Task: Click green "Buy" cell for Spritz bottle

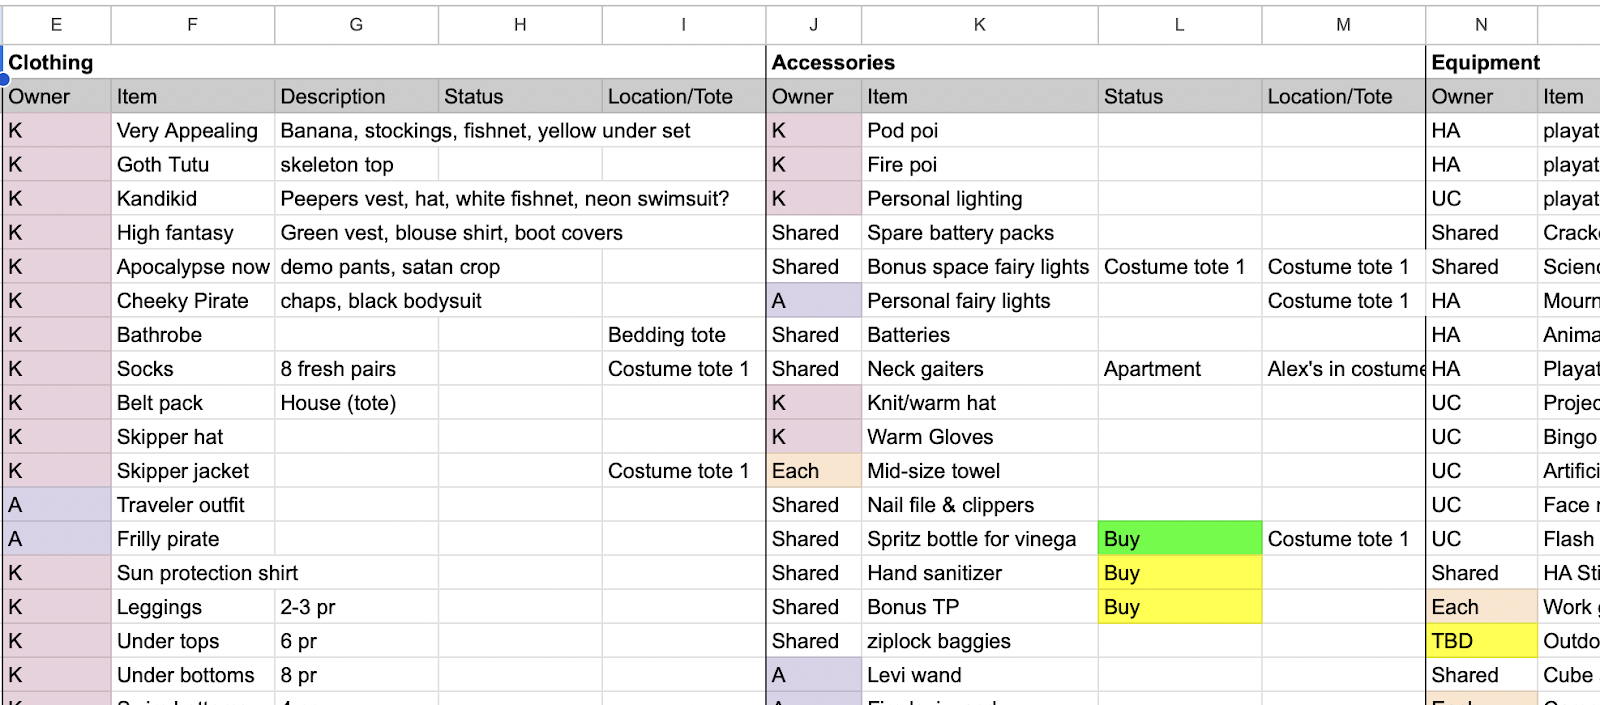Action: pyautogui.click(x=1179, y=539)
